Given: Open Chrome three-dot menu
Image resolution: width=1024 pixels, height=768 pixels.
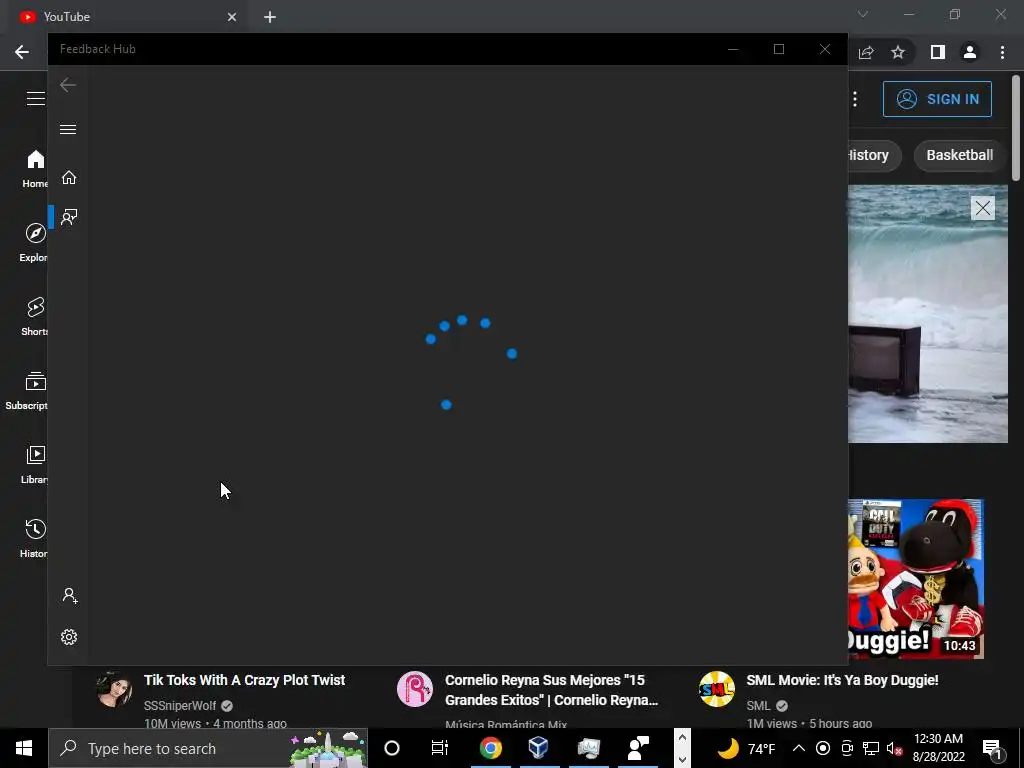Looking at the screenshot, I should coord(1002,52).
